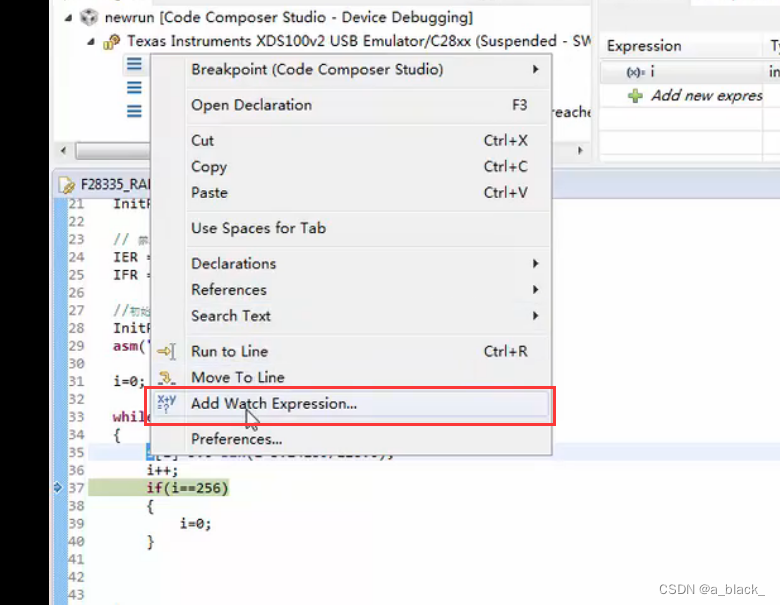Click the current instruction pointer at line 37

(x=58, y=488)
